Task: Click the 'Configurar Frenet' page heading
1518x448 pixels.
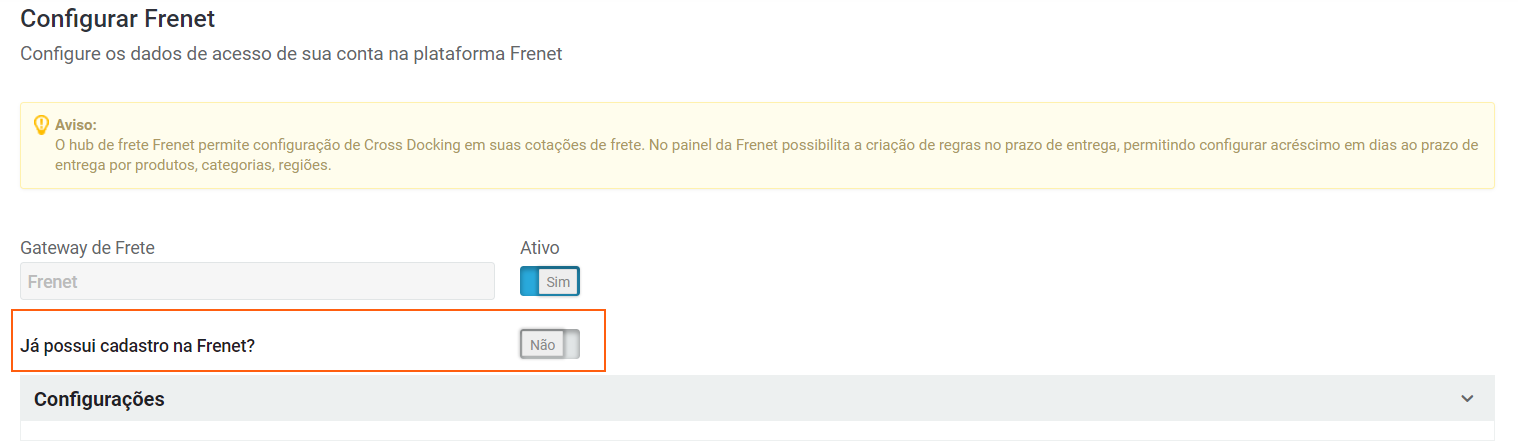Action: click(x=117, y=18)
